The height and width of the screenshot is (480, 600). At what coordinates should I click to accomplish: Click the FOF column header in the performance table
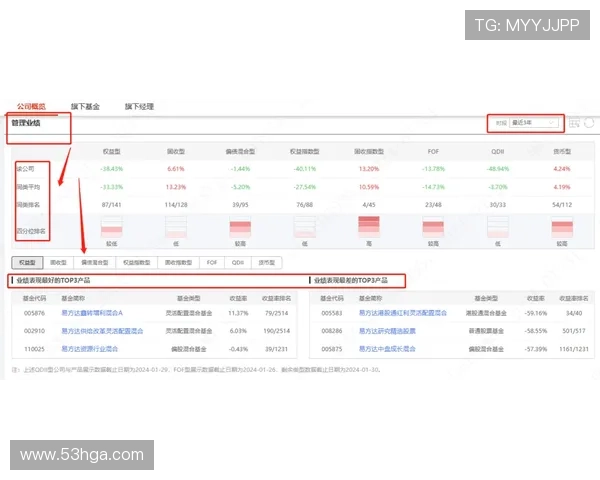click(433, 152)
